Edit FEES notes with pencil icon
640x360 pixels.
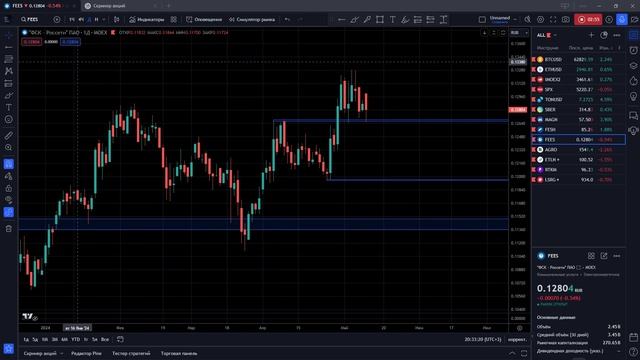tap(604, 256)
